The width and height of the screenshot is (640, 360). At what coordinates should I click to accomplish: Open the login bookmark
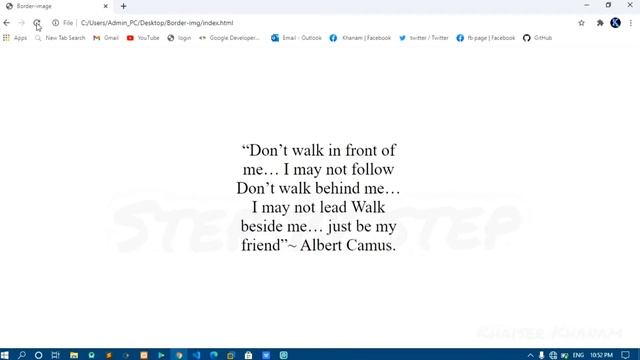(179, 38)
